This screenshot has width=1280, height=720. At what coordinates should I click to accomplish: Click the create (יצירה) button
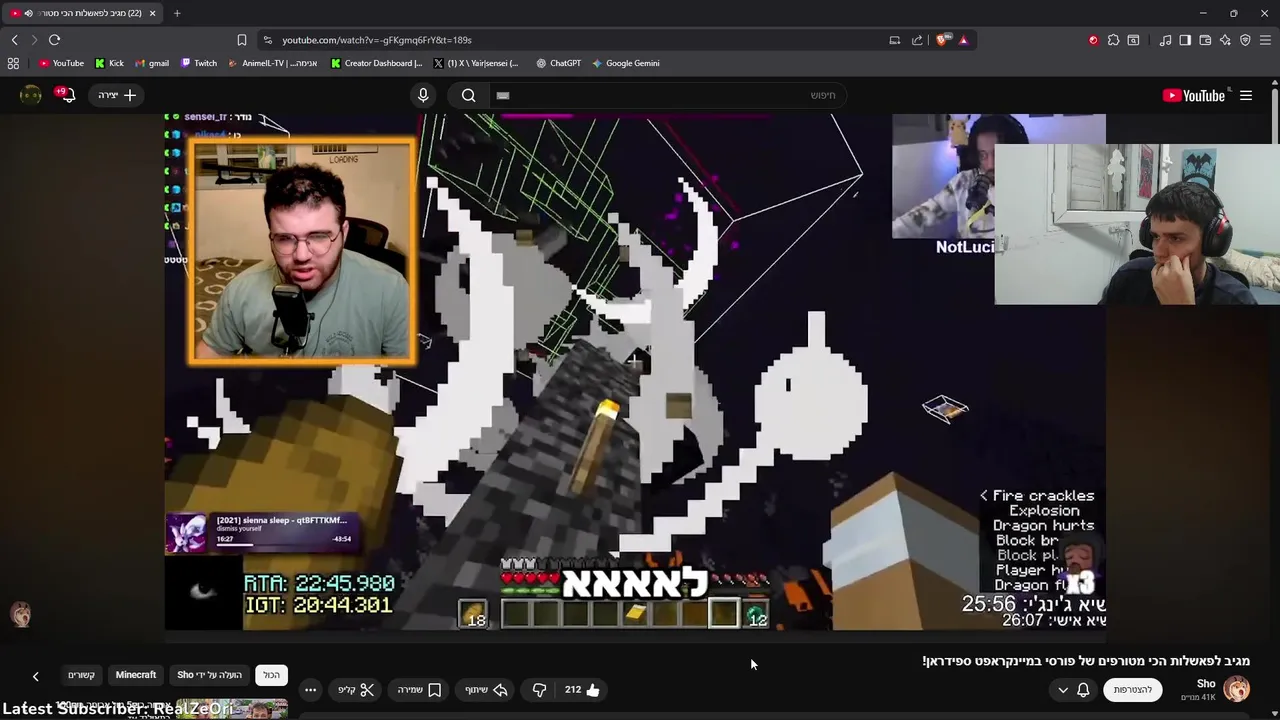118,95
